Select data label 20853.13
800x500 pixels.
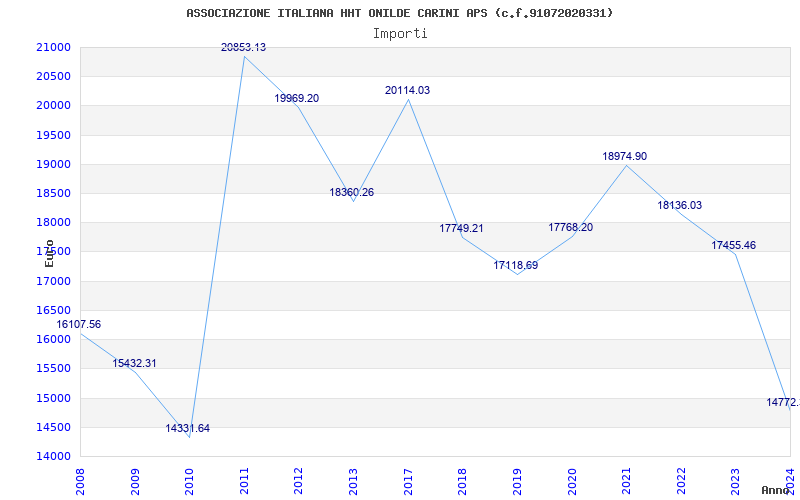[243, 47]
